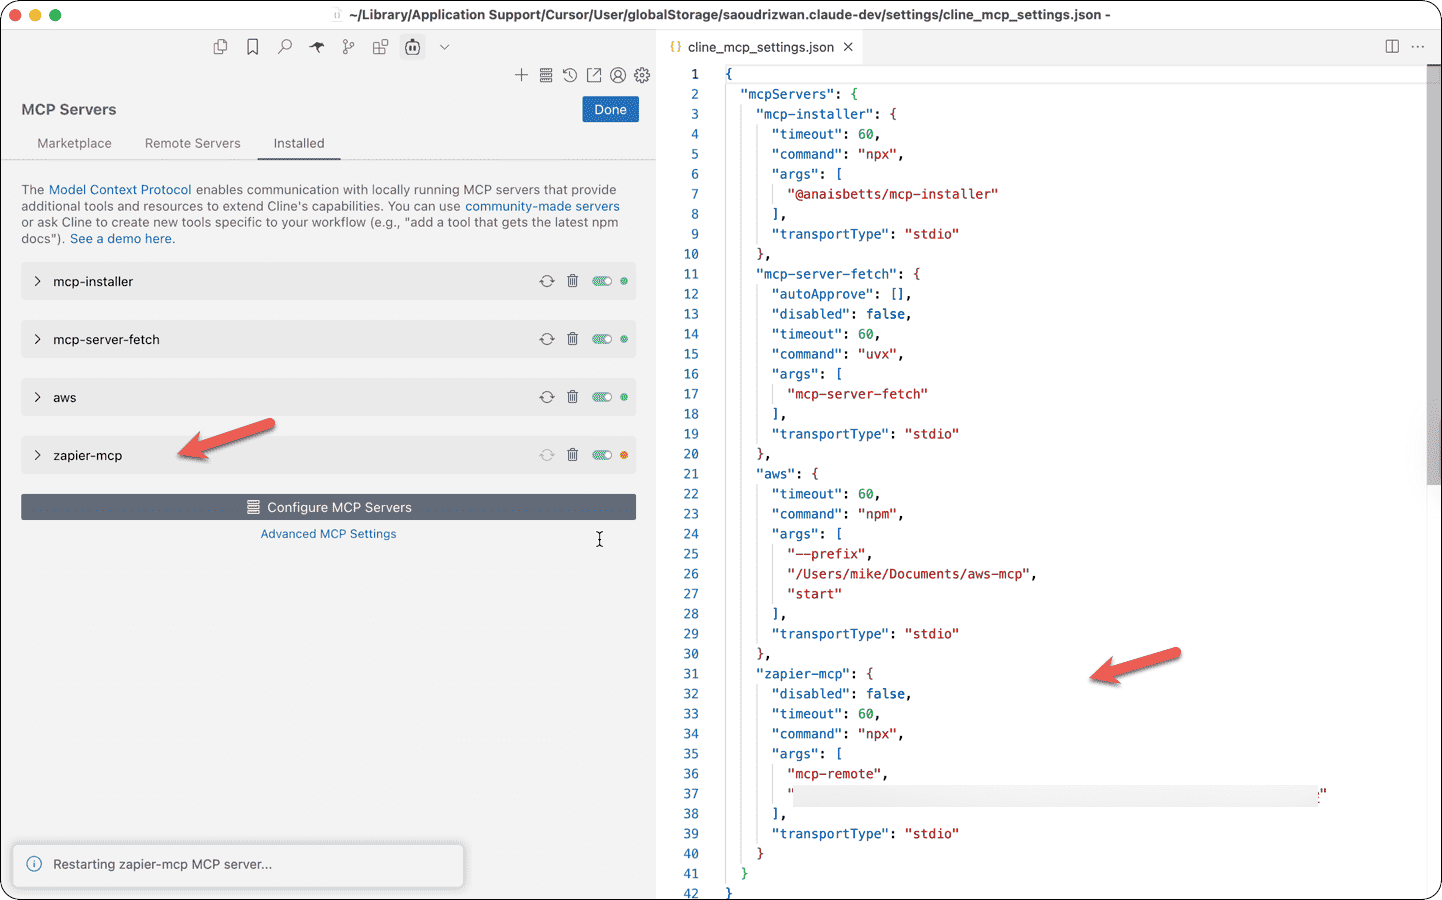The width and height of the screenshot is (1442, 900).
Task: Click the "autoApprove" key in the editor
Action: point(822,294)
